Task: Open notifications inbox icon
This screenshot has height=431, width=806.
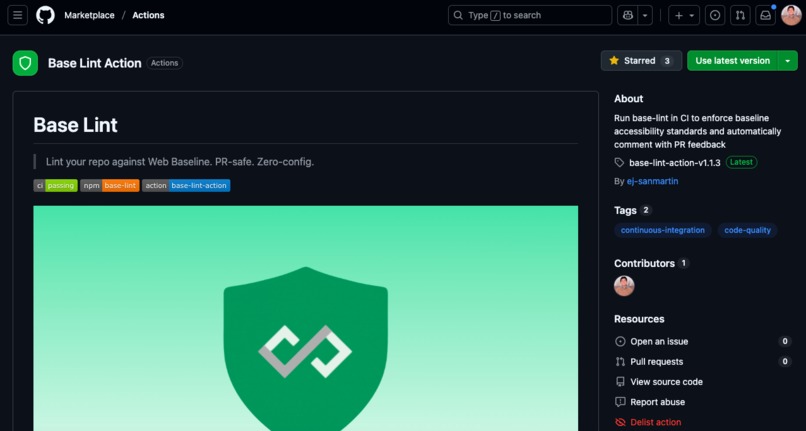Action: 765,15
